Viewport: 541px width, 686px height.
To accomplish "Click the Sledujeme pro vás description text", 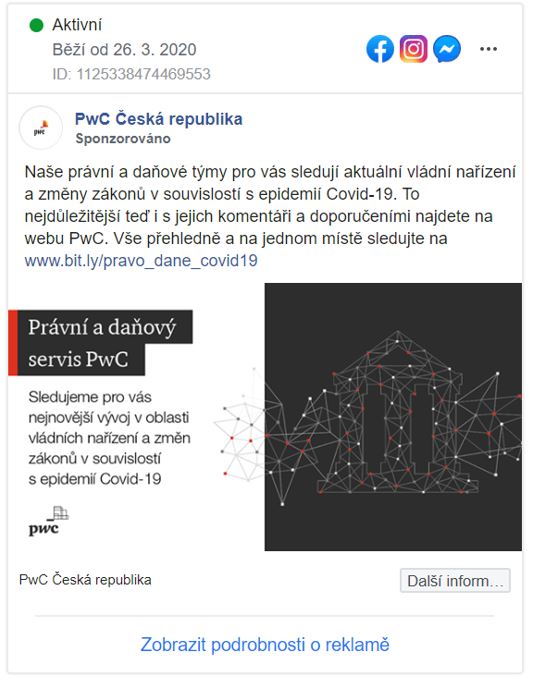I will click(109, 438).
